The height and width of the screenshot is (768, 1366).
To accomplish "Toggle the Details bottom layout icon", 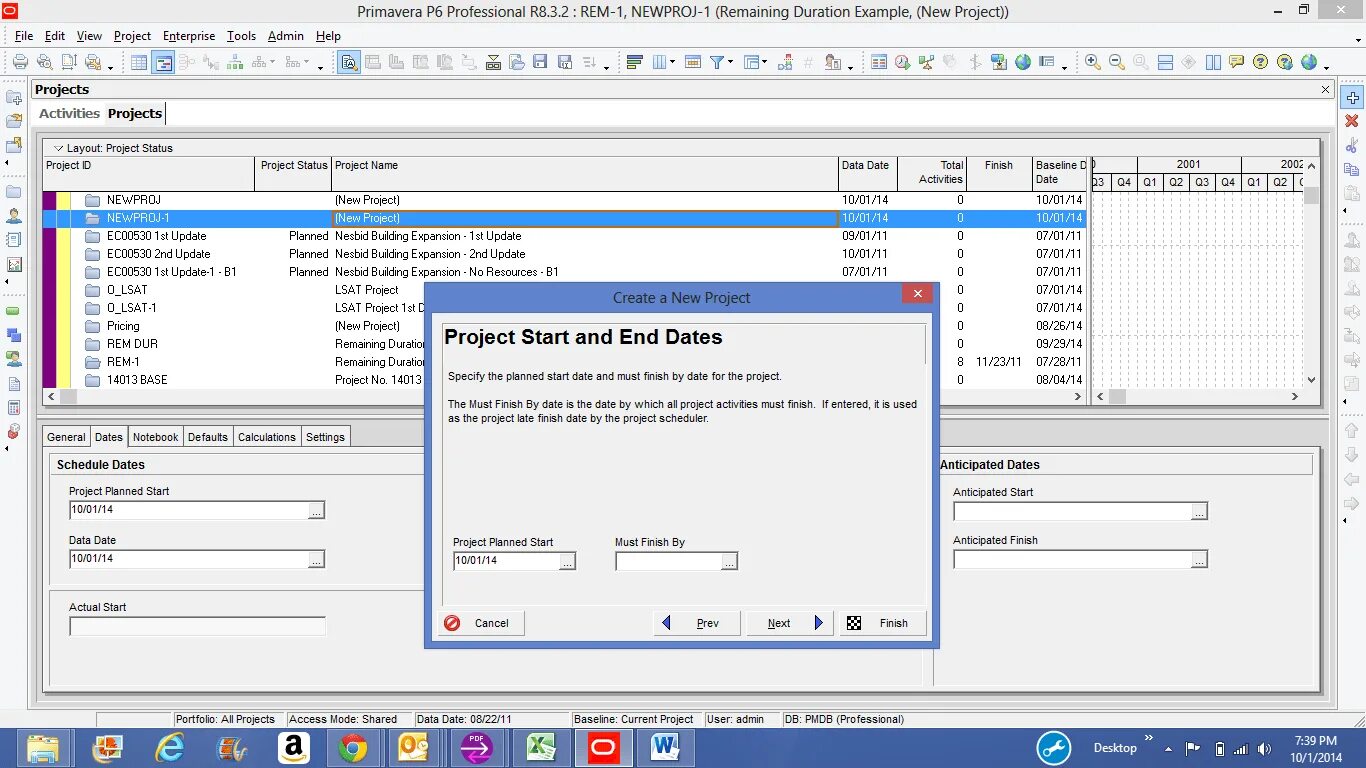I will click(349, 62).
